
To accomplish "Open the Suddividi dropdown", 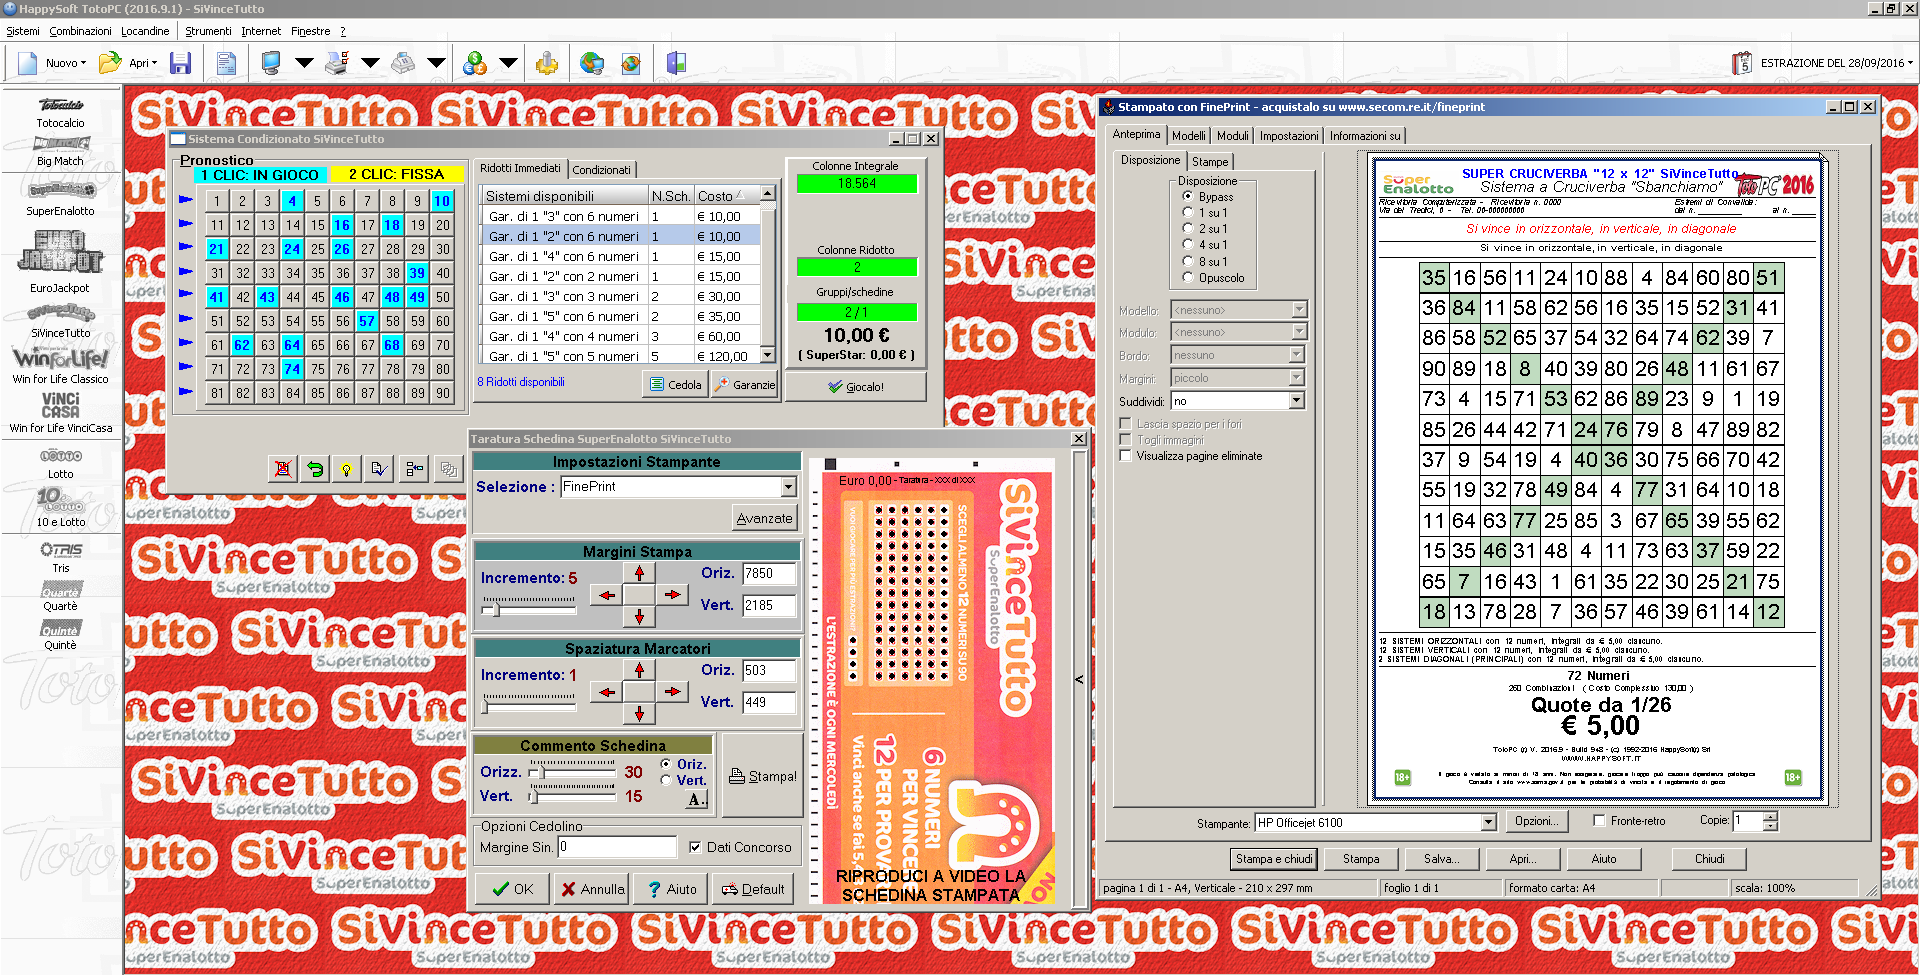I will (1297, 401).
